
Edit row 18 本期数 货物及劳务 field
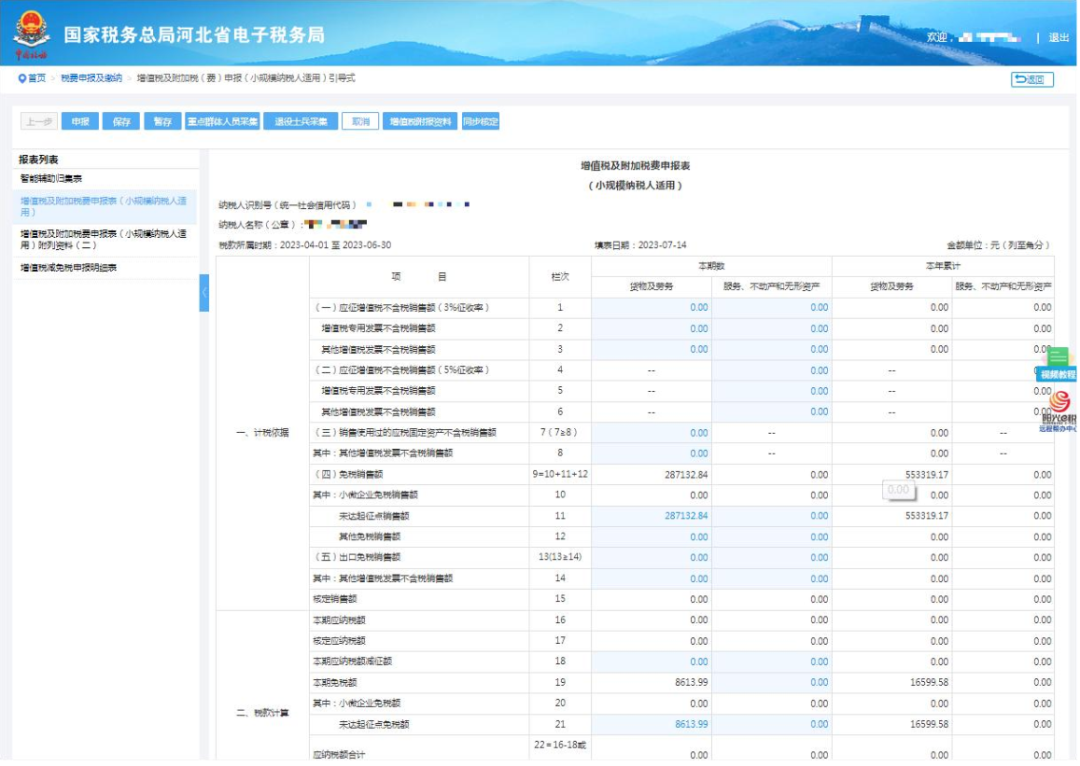[x=653, y=663]
